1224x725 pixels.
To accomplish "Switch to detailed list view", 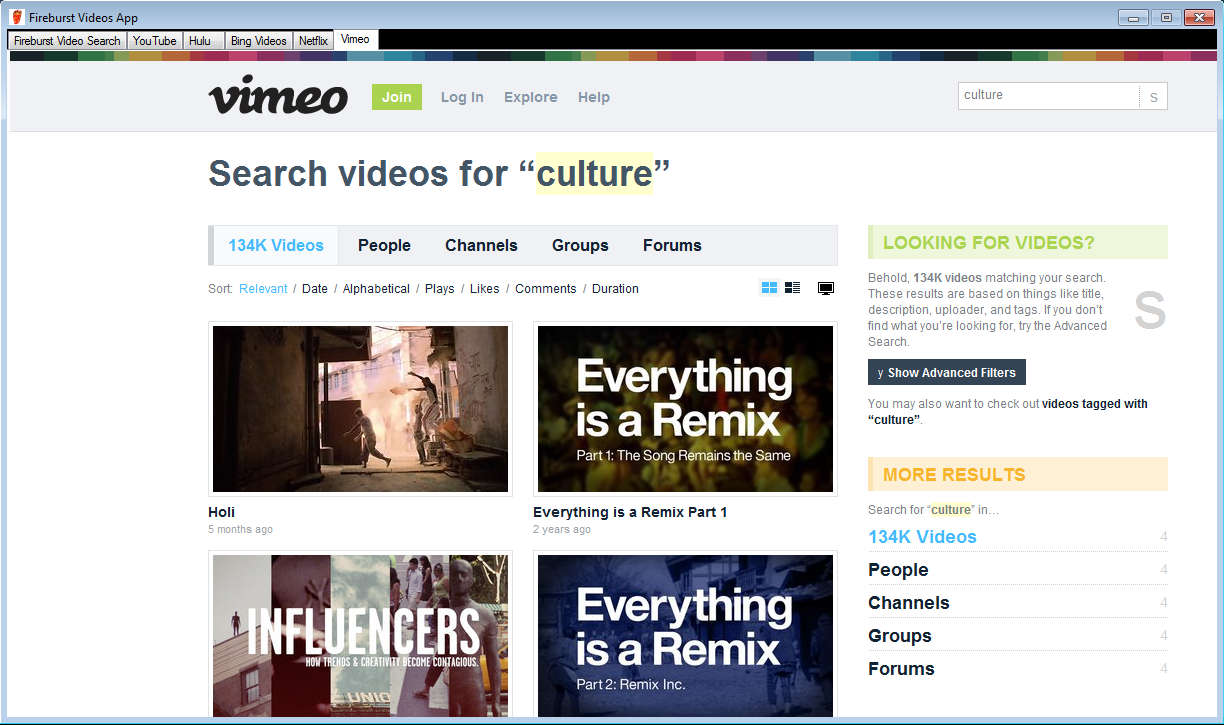I will pyautogui.click(x=793, y=288).
